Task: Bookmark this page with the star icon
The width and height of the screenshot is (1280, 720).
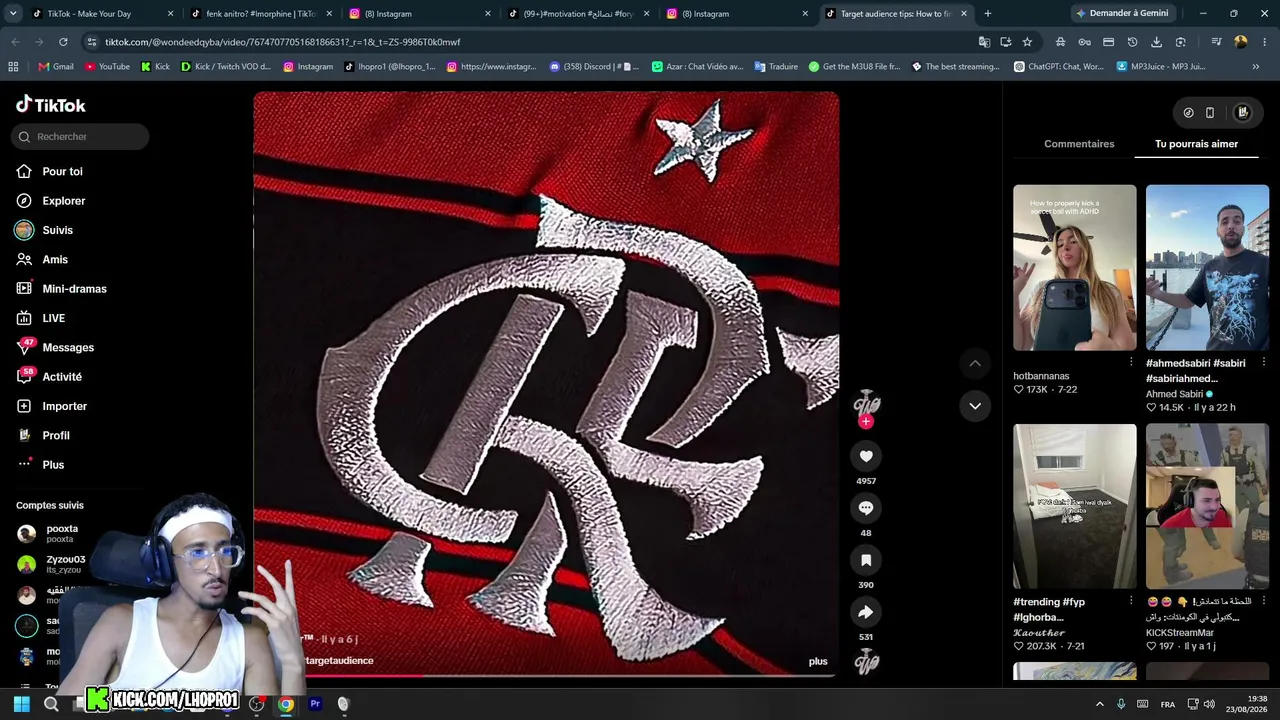Action: pyautogui.click(x=1027, y=42)
